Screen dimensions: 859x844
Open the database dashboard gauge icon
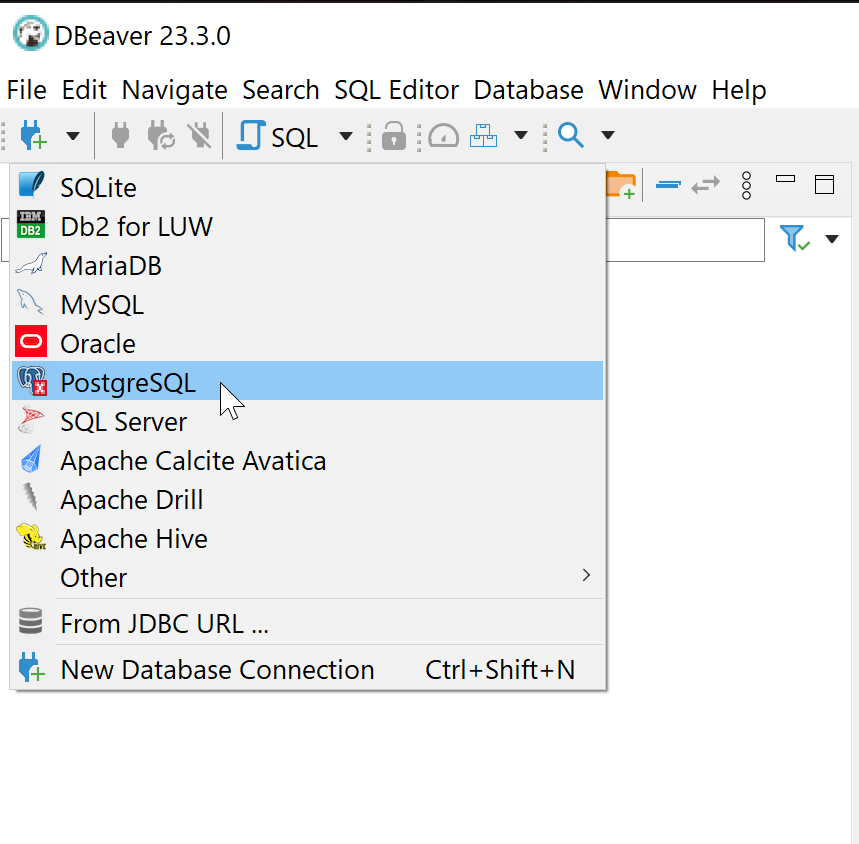coord(442,135)
